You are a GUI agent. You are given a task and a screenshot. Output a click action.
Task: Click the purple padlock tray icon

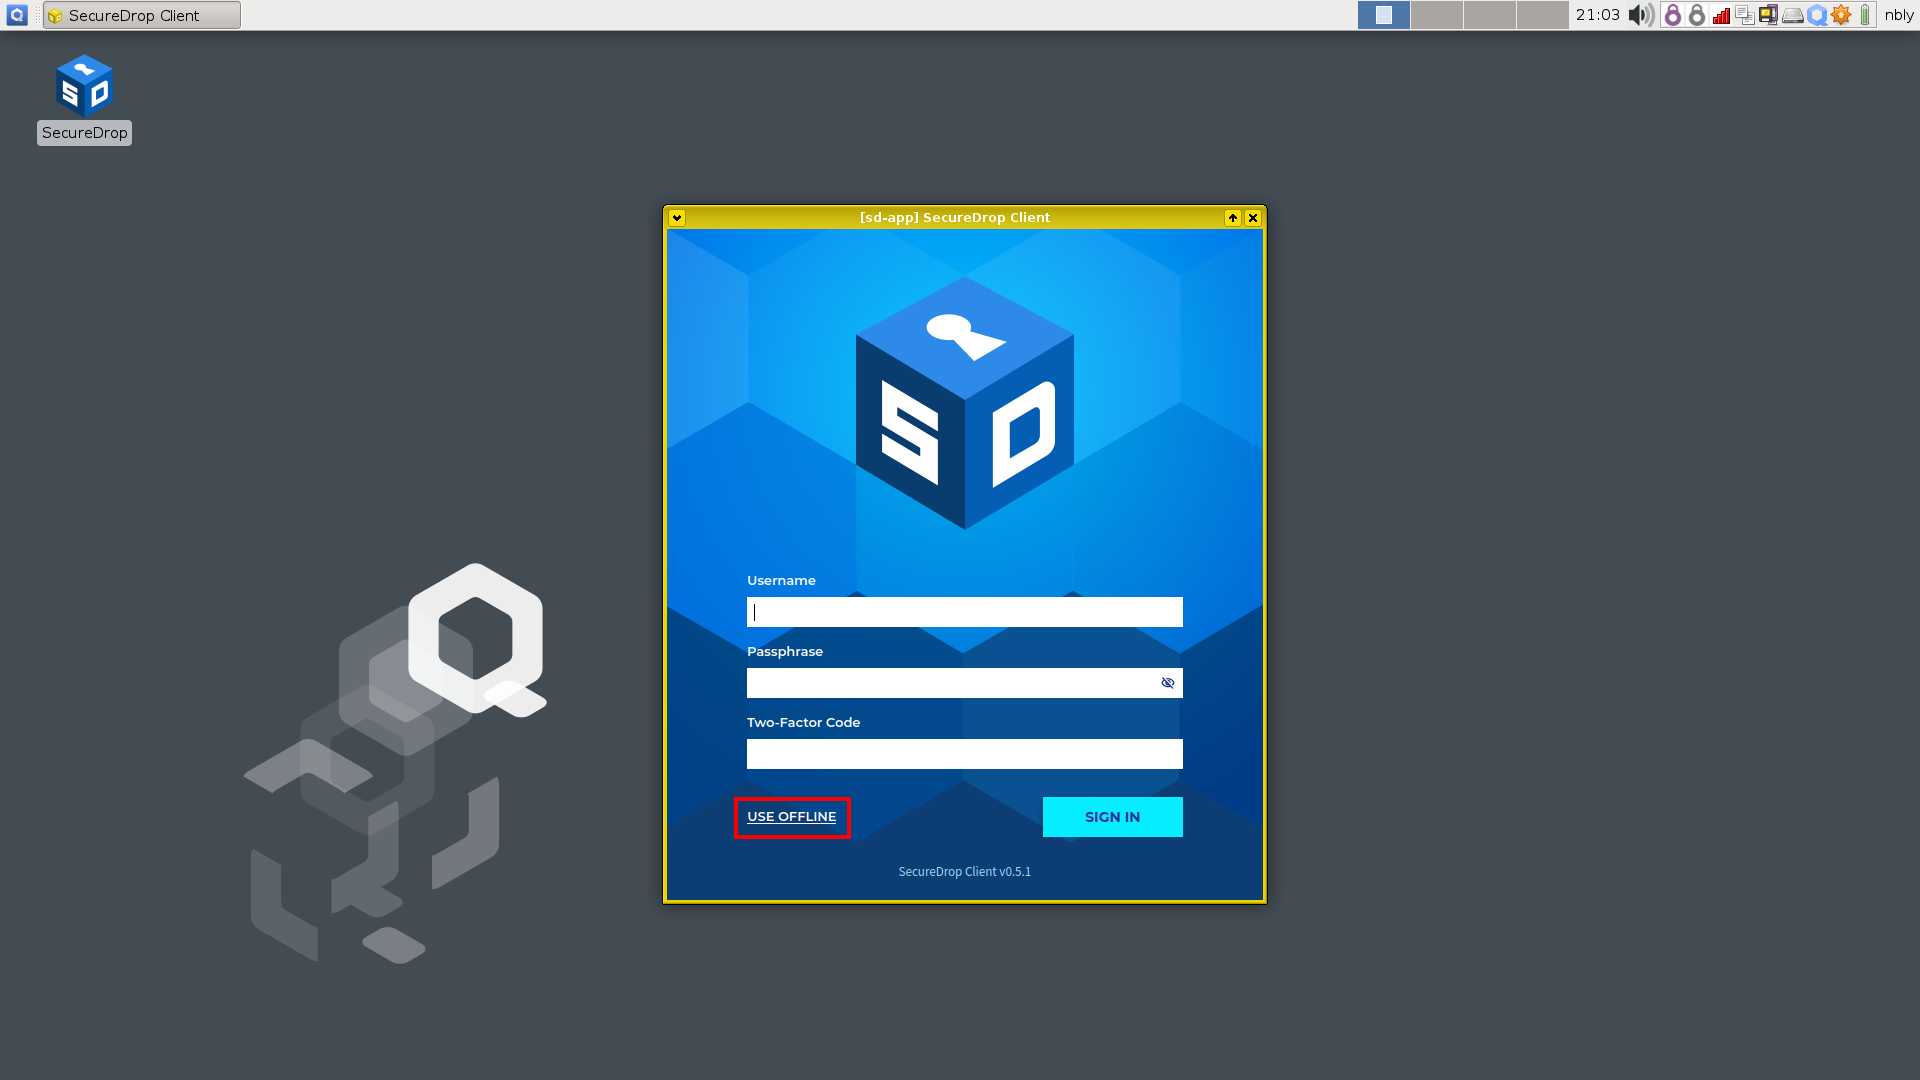1673,15
